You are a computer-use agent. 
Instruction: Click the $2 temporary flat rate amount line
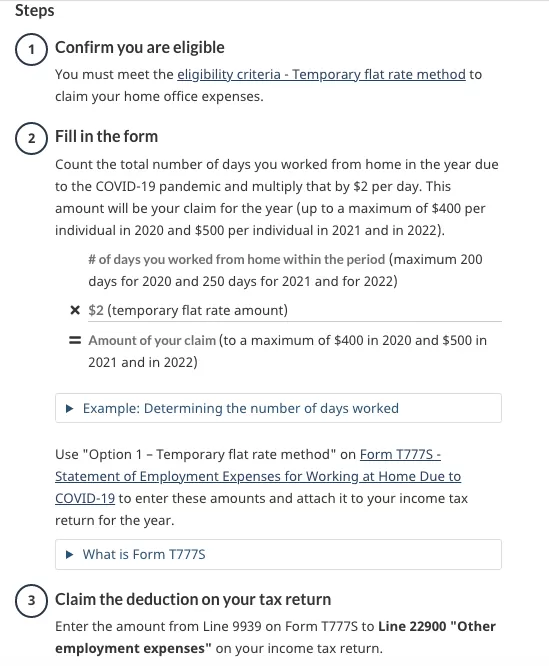click(188, 310)
